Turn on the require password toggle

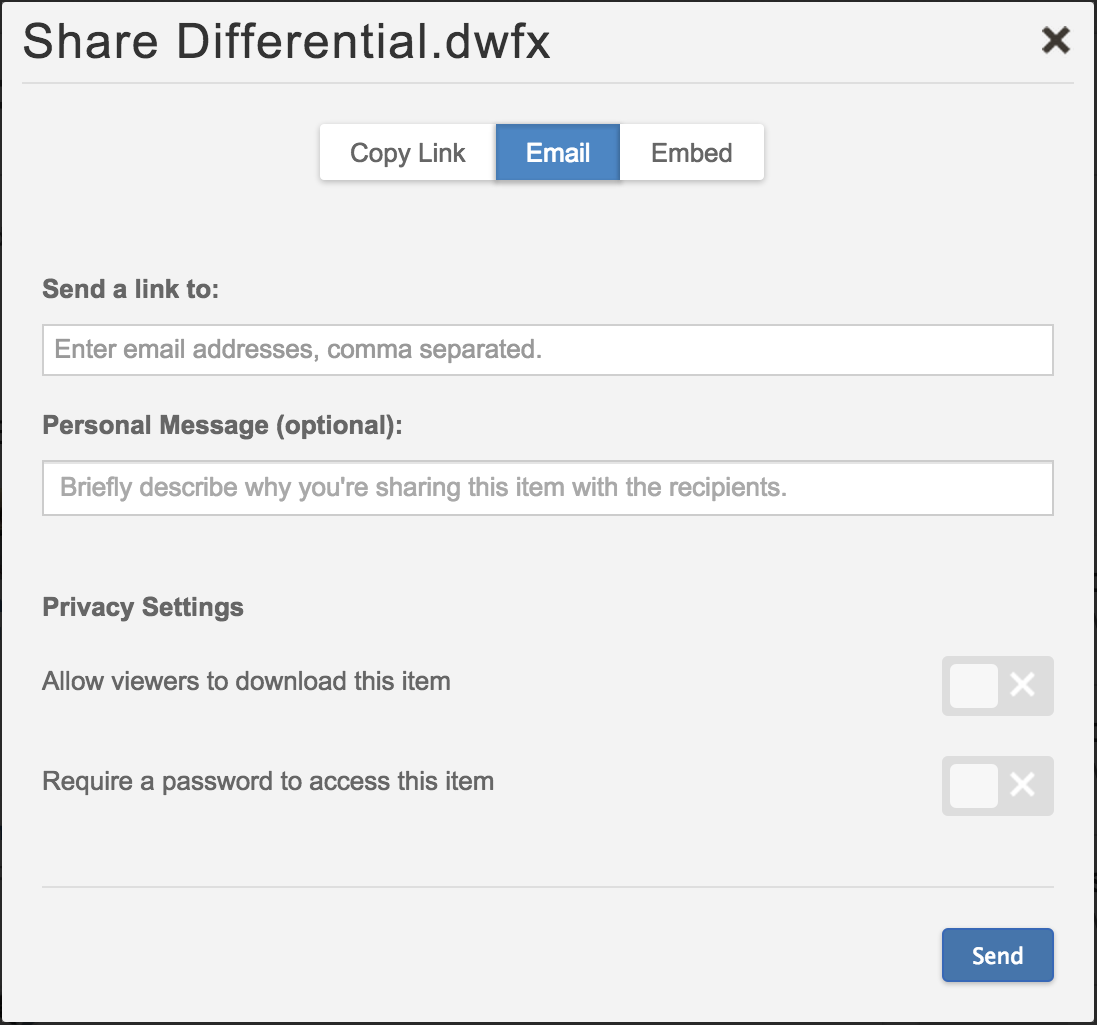[997, 786]
